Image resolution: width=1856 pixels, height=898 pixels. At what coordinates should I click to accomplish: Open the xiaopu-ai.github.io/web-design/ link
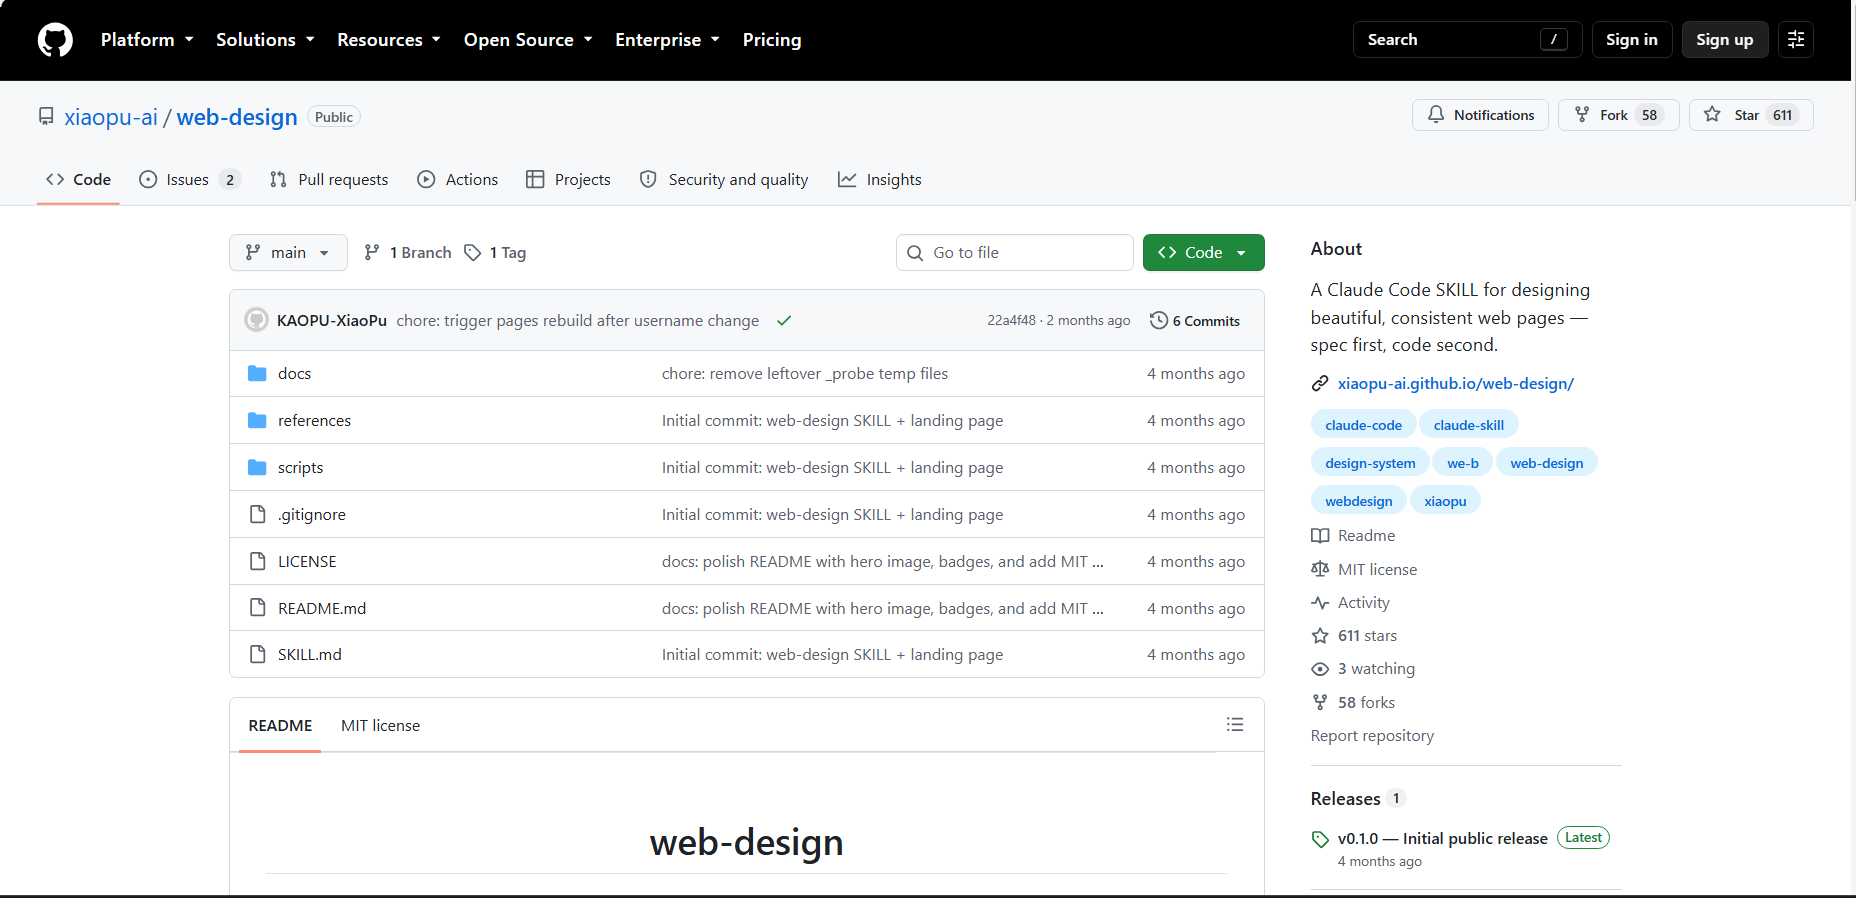tap(1456, 384)
